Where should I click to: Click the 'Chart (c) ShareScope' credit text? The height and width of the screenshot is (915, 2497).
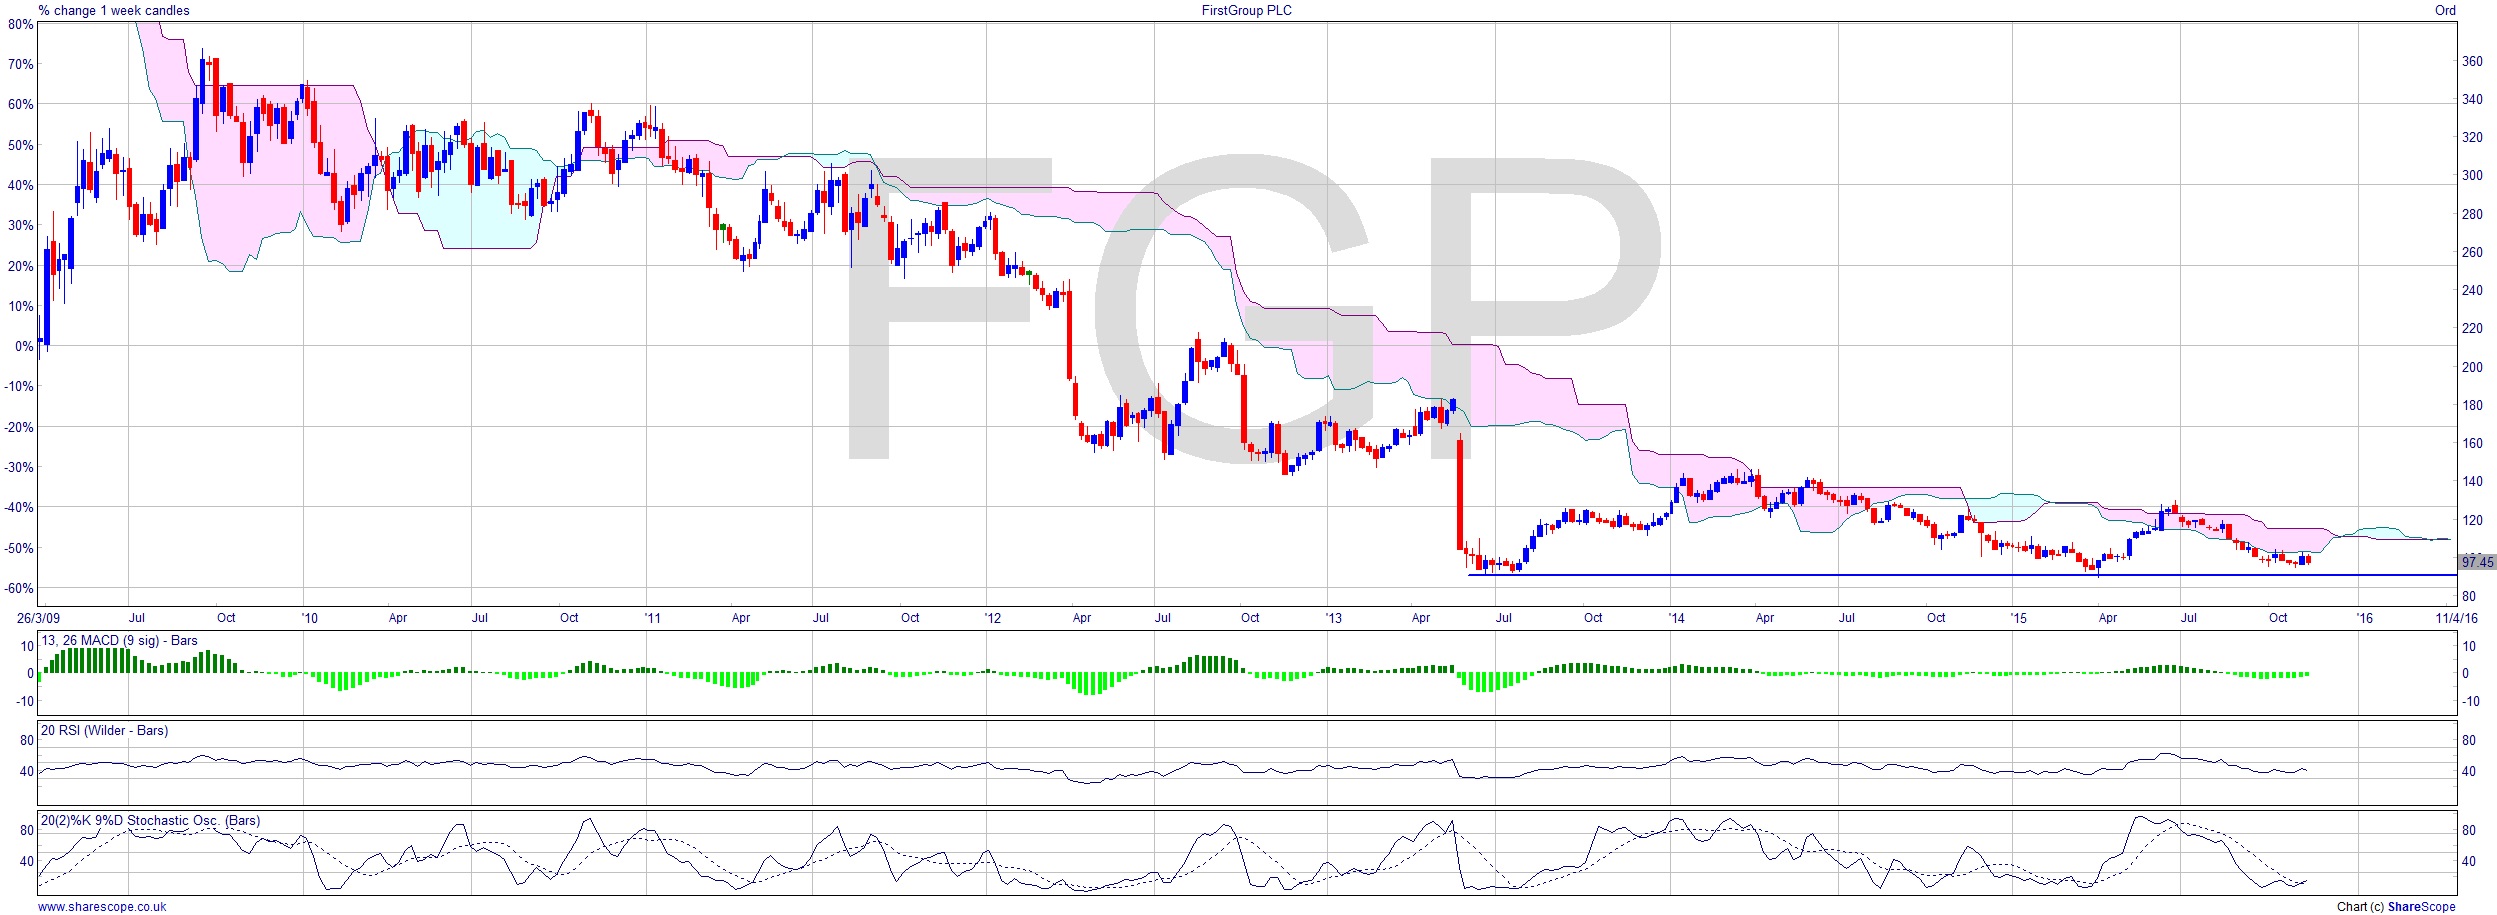point(2396,906)
